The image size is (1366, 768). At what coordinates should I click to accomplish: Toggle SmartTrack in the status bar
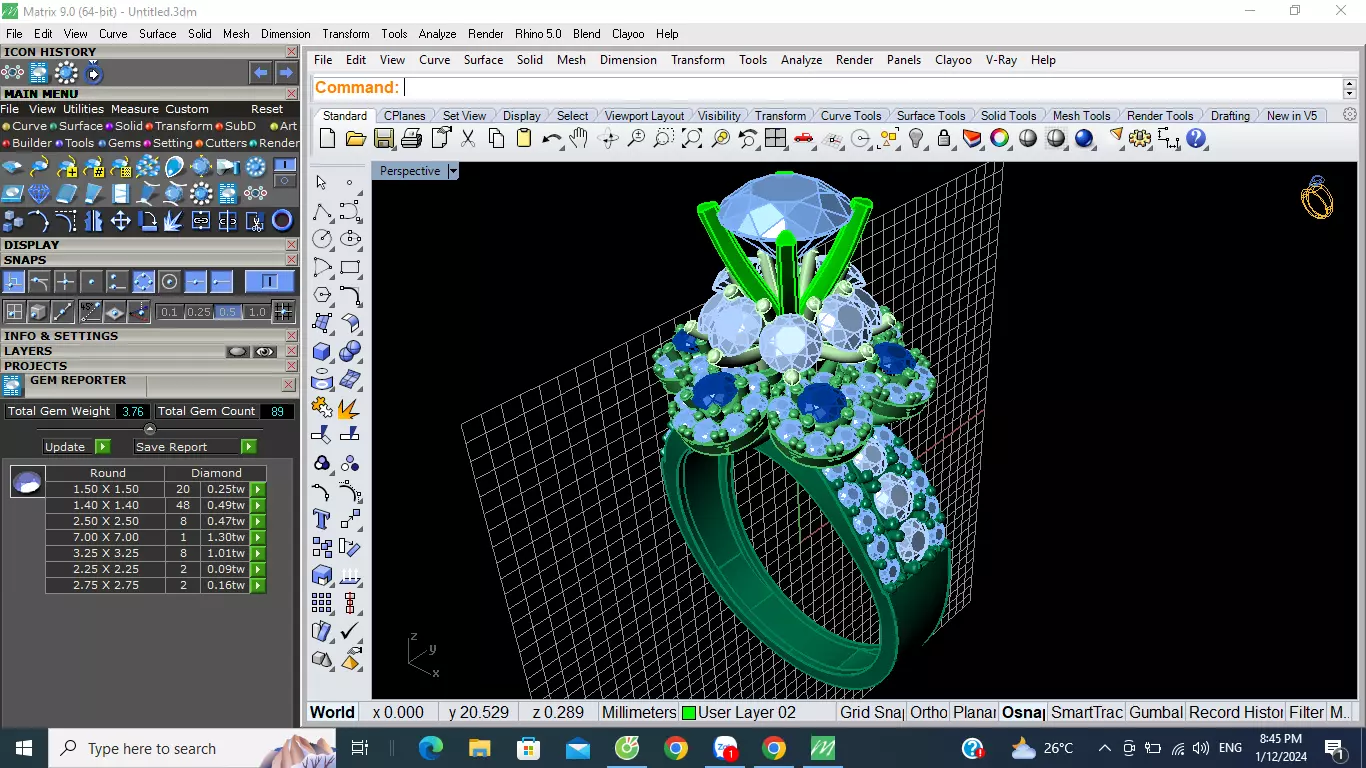point(1087,712)
